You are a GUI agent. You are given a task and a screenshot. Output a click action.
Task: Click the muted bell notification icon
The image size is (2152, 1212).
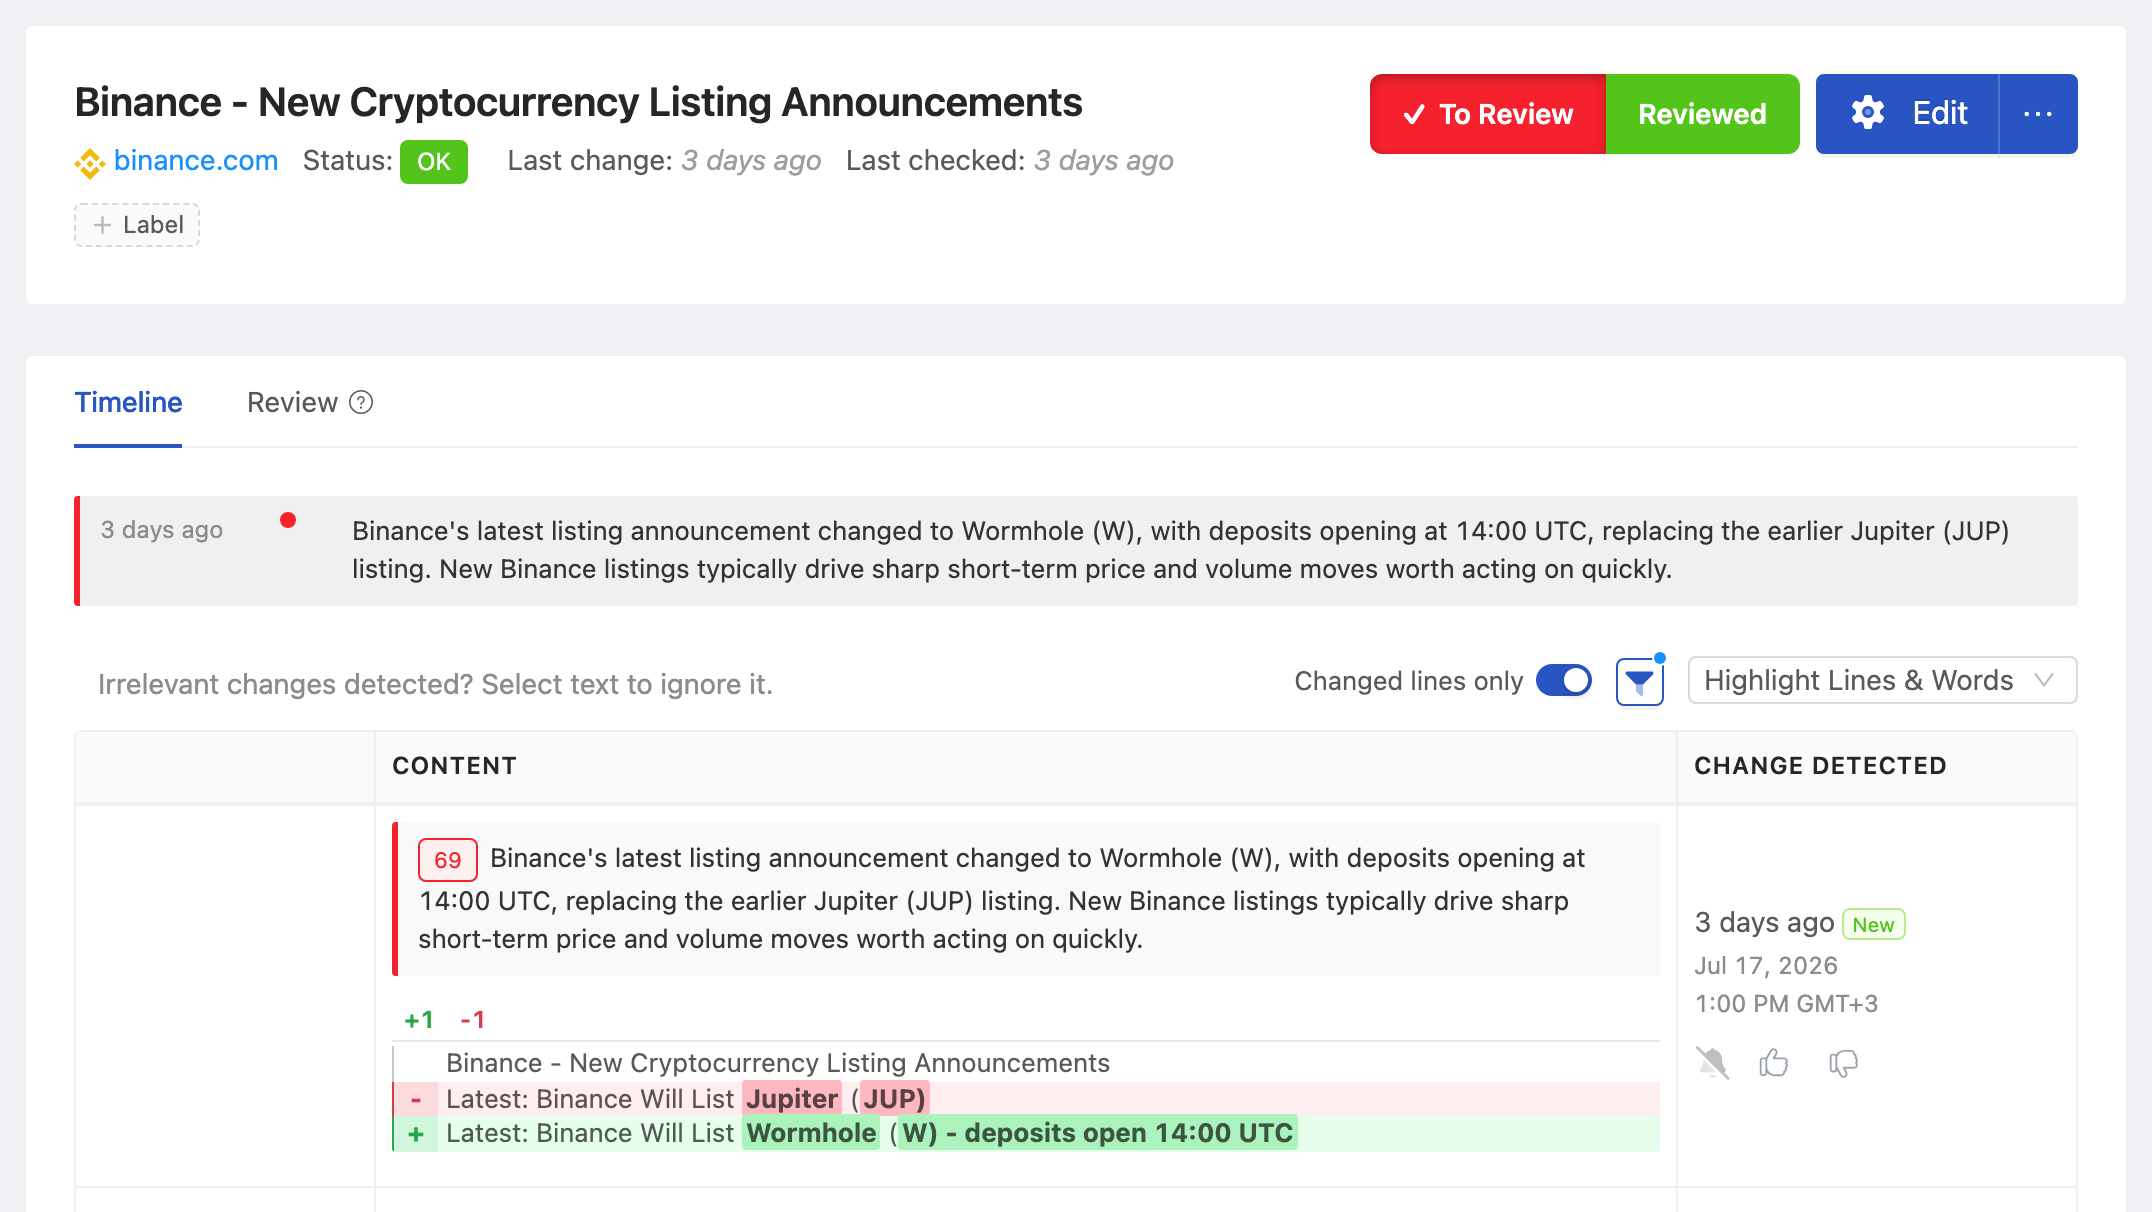[1712, 1063]
